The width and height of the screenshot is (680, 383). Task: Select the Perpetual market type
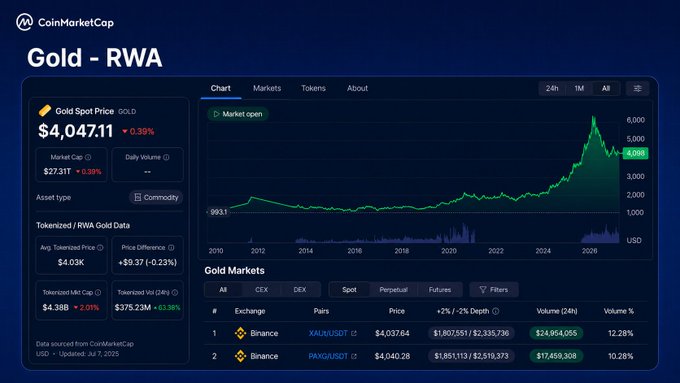(x=393, y=290)
